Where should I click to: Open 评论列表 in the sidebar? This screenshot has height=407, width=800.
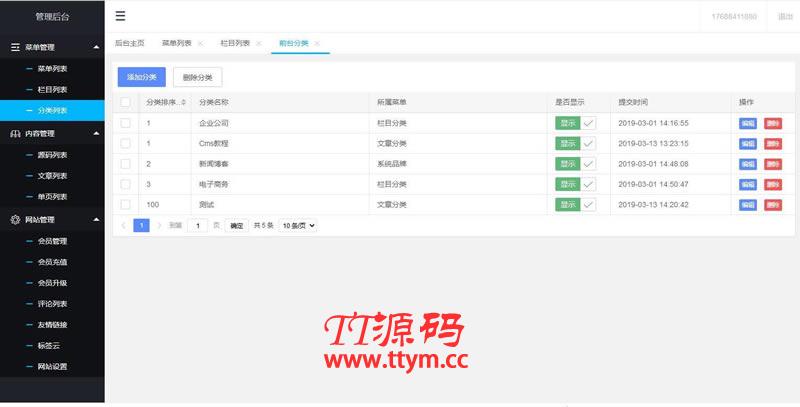[x=52, y=304]
